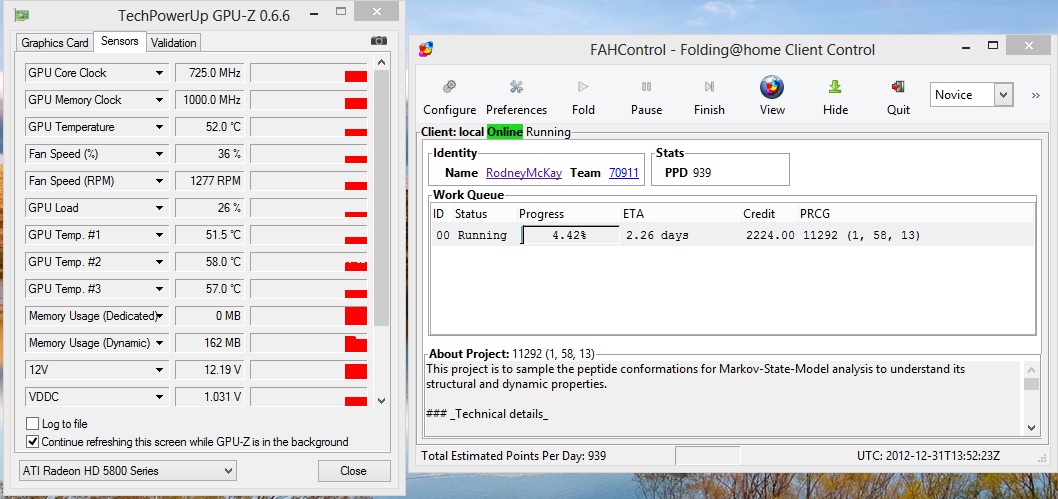Expand Fan Speed (%) sensor dropdown
Screen dimensions: 1058x499
[159, 154]
